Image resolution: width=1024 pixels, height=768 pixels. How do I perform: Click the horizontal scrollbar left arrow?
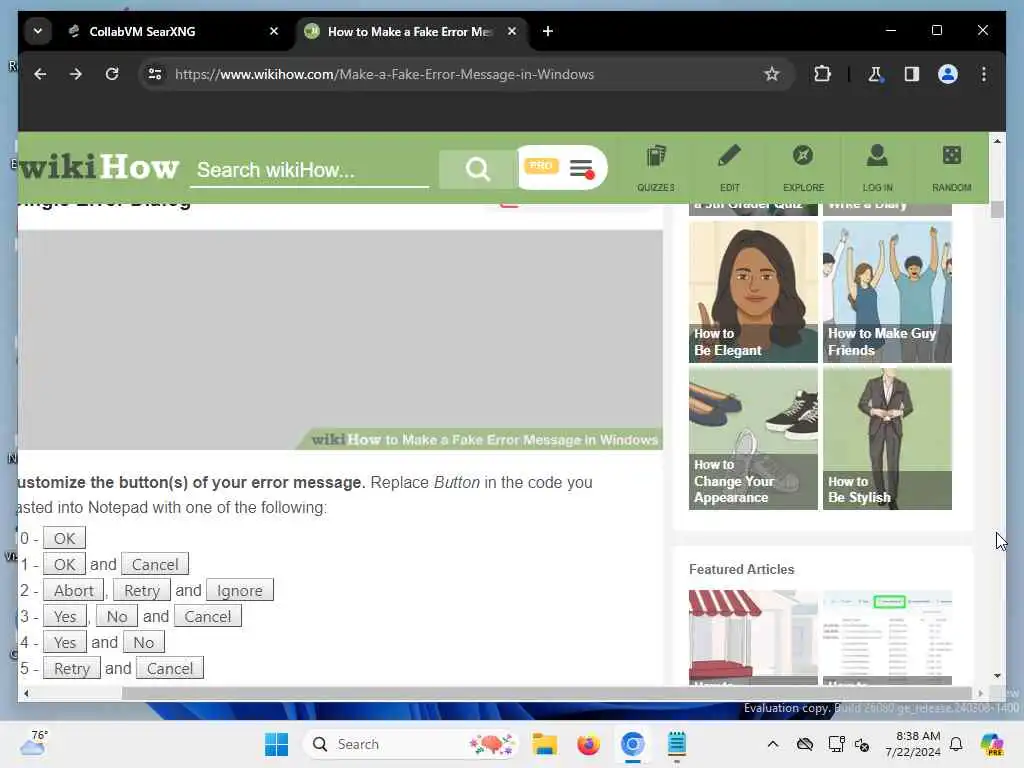click(26, 693)
